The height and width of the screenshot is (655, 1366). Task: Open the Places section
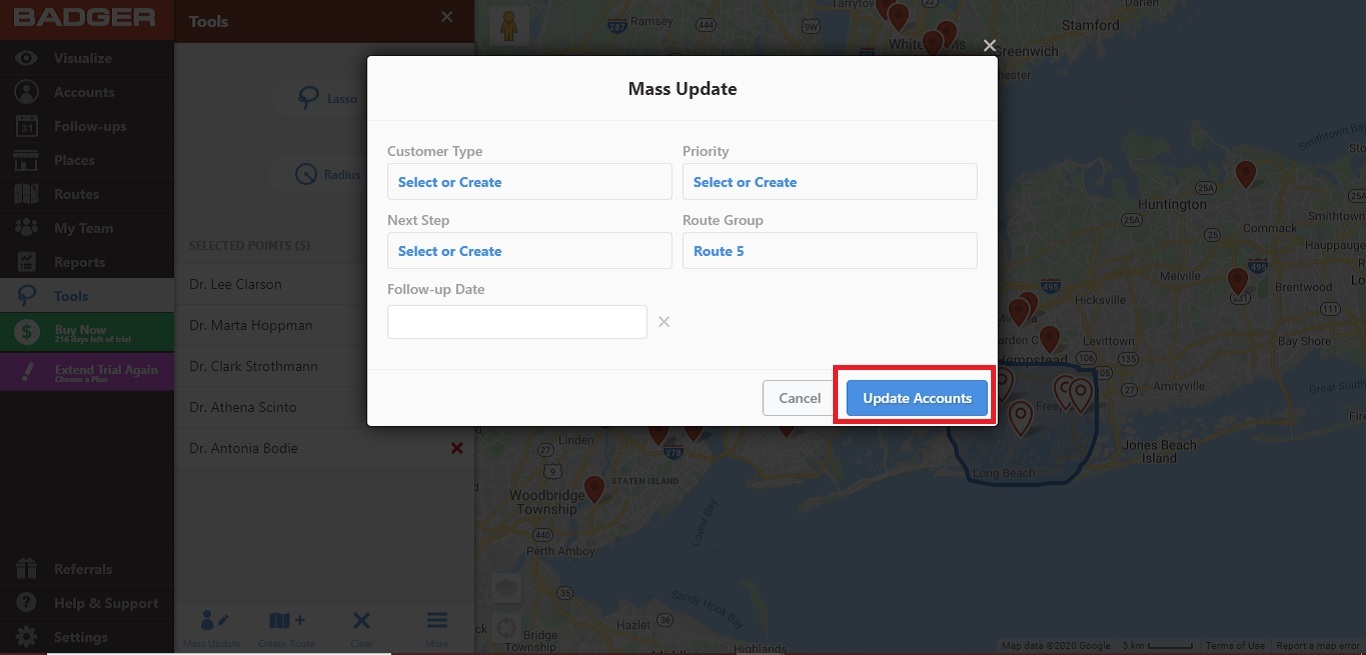pos(87,160)
